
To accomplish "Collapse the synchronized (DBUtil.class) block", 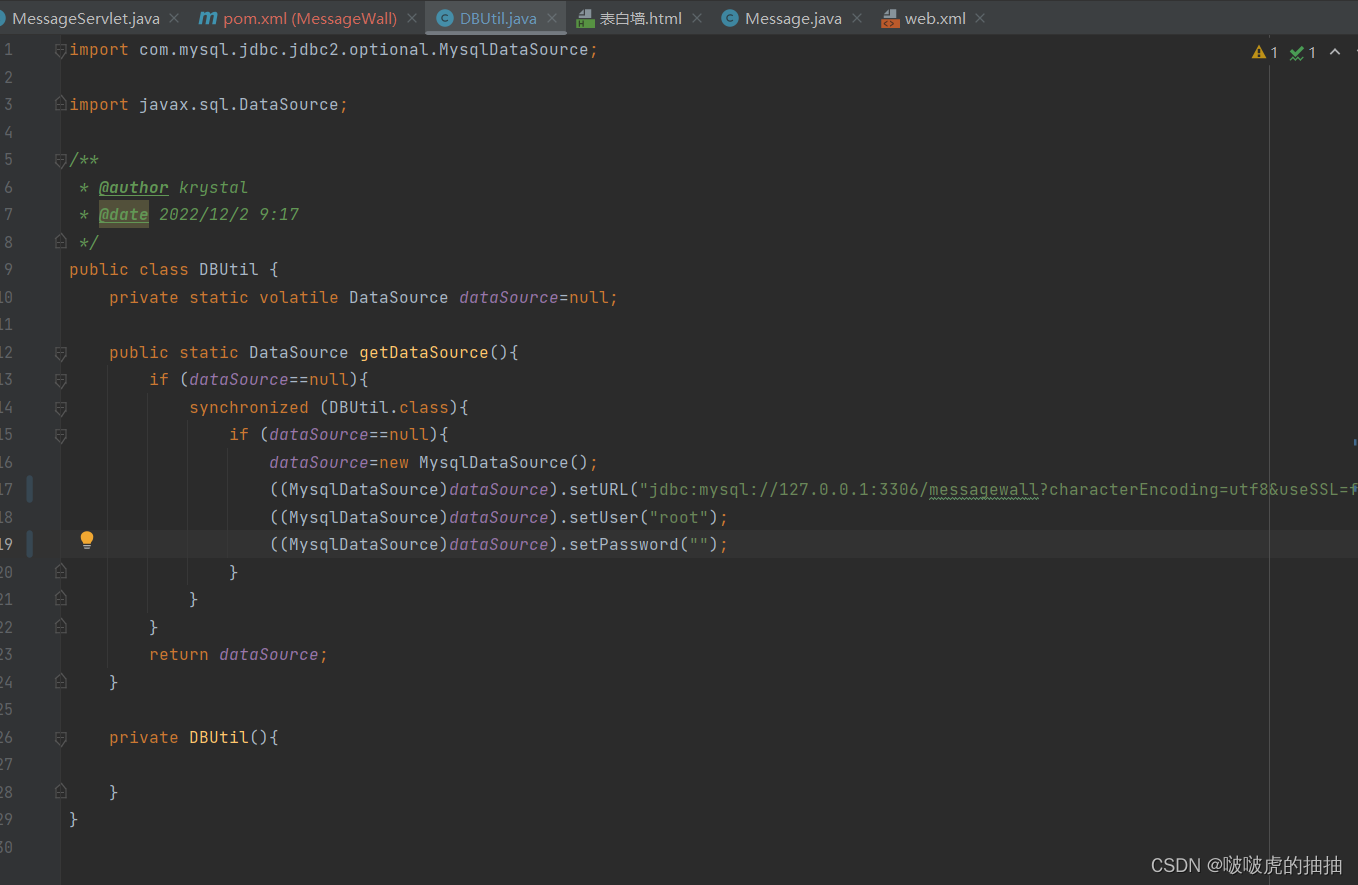I will [61, 407].
